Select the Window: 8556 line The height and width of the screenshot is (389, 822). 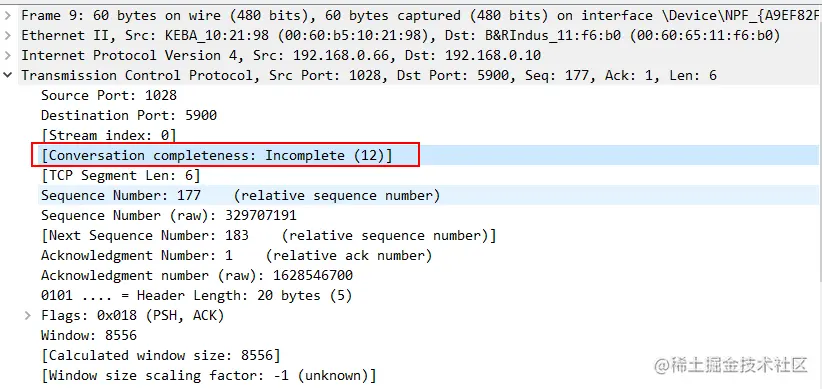89,336
